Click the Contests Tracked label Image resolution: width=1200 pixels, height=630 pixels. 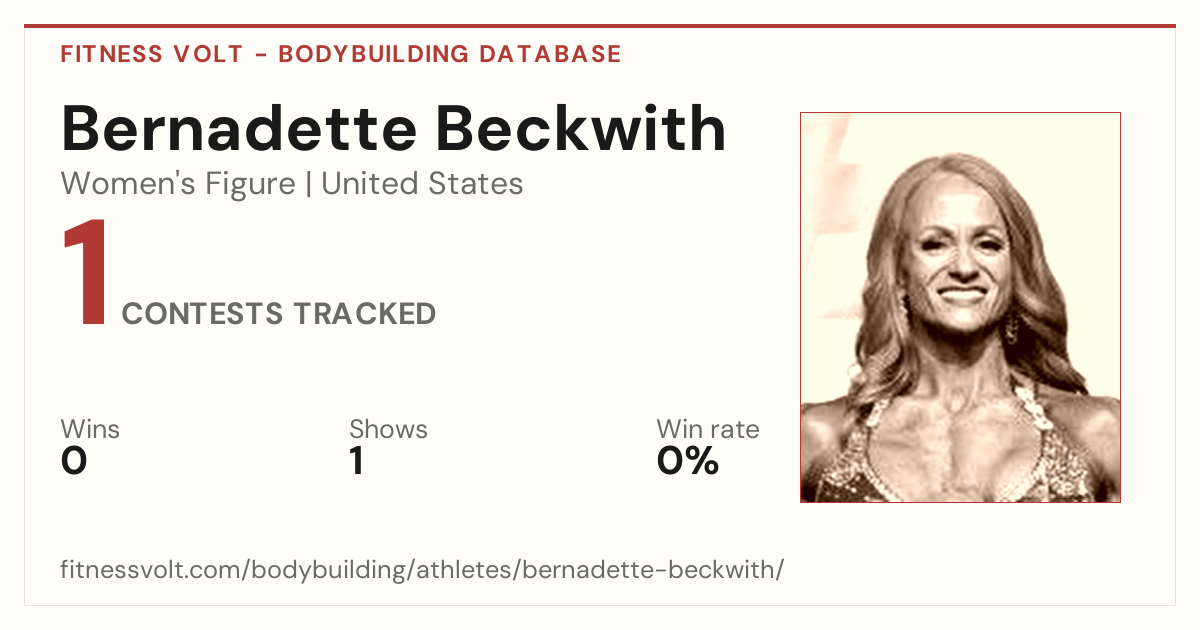(x=279, y=313)
